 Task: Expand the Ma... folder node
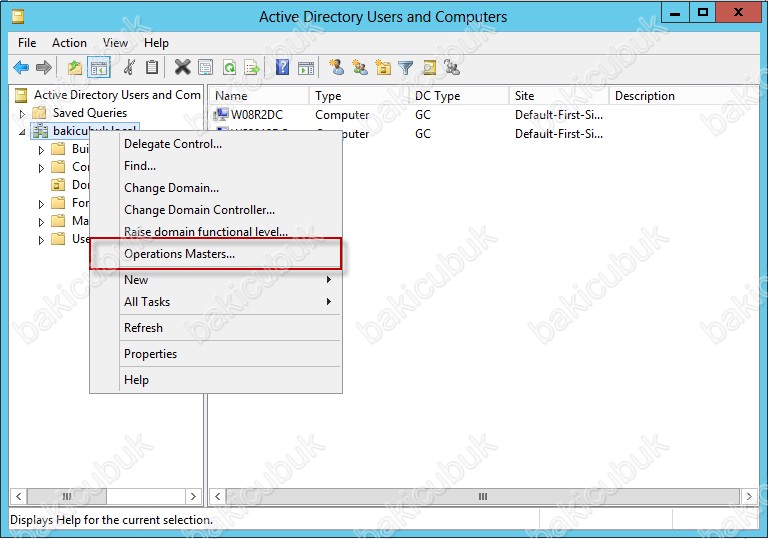(x=41, y=222)
